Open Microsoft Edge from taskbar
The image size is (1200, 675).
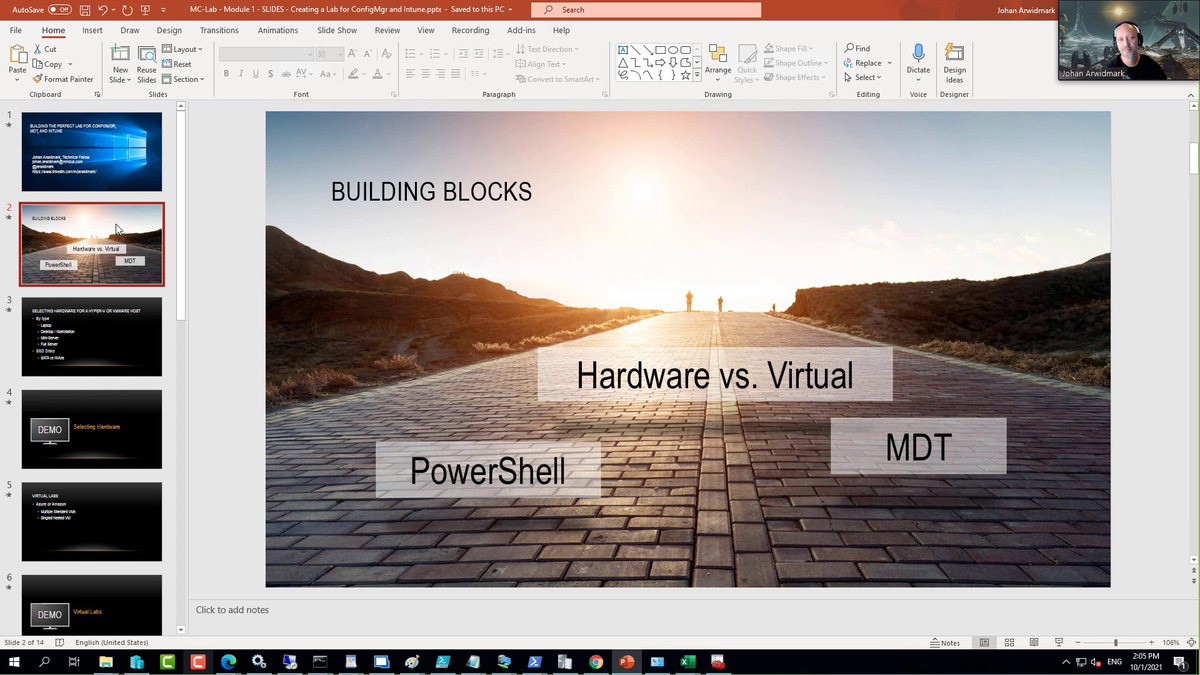[x=228, y=662]
